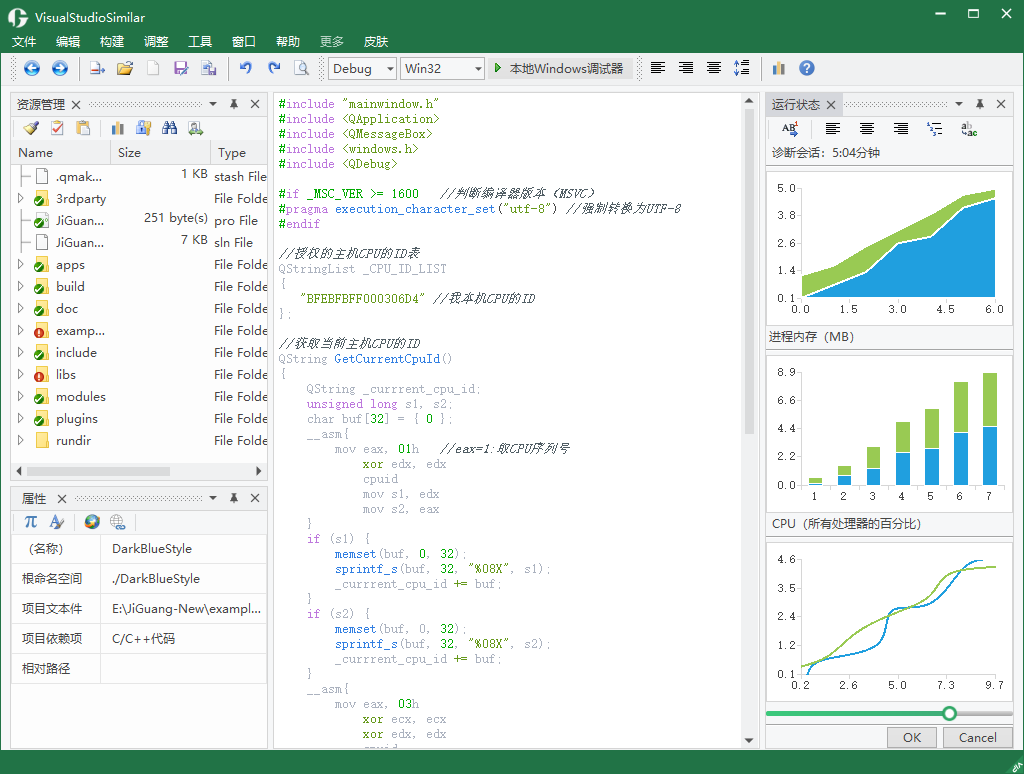Click the bar chart icon in main toolbar
The image size is (1024, 774).
coord(778,68)
